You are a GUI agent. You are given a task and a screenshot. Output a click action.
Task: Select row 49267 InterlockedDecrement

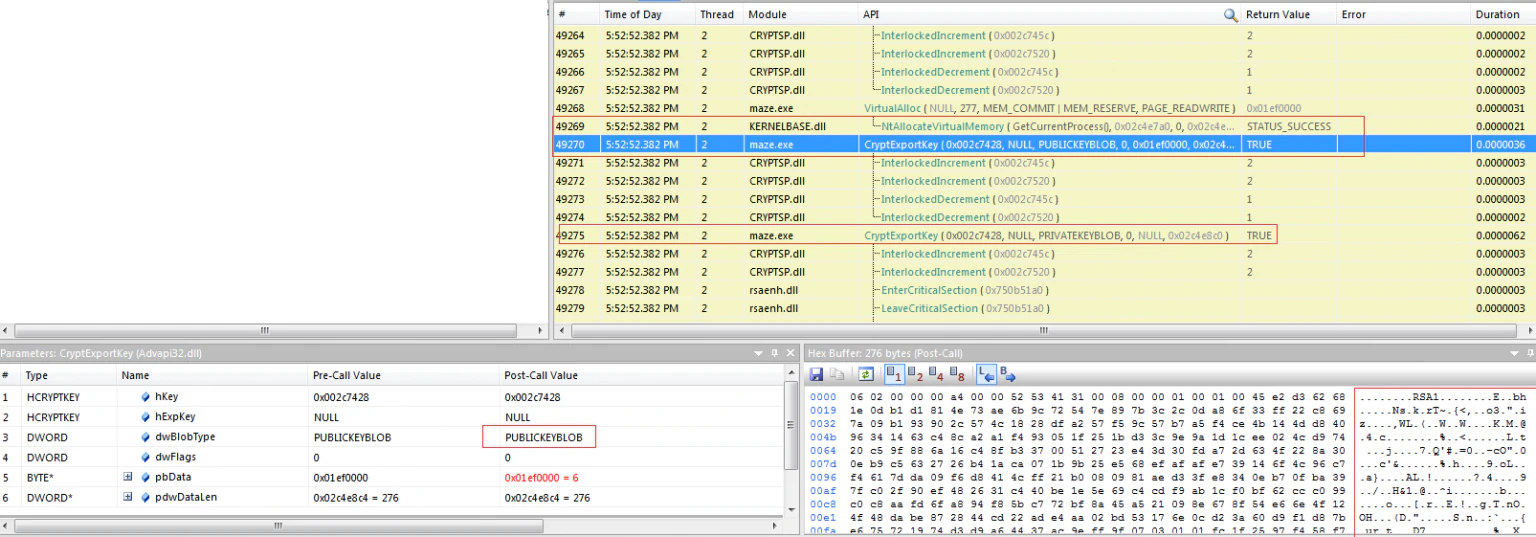(1044, 90)
